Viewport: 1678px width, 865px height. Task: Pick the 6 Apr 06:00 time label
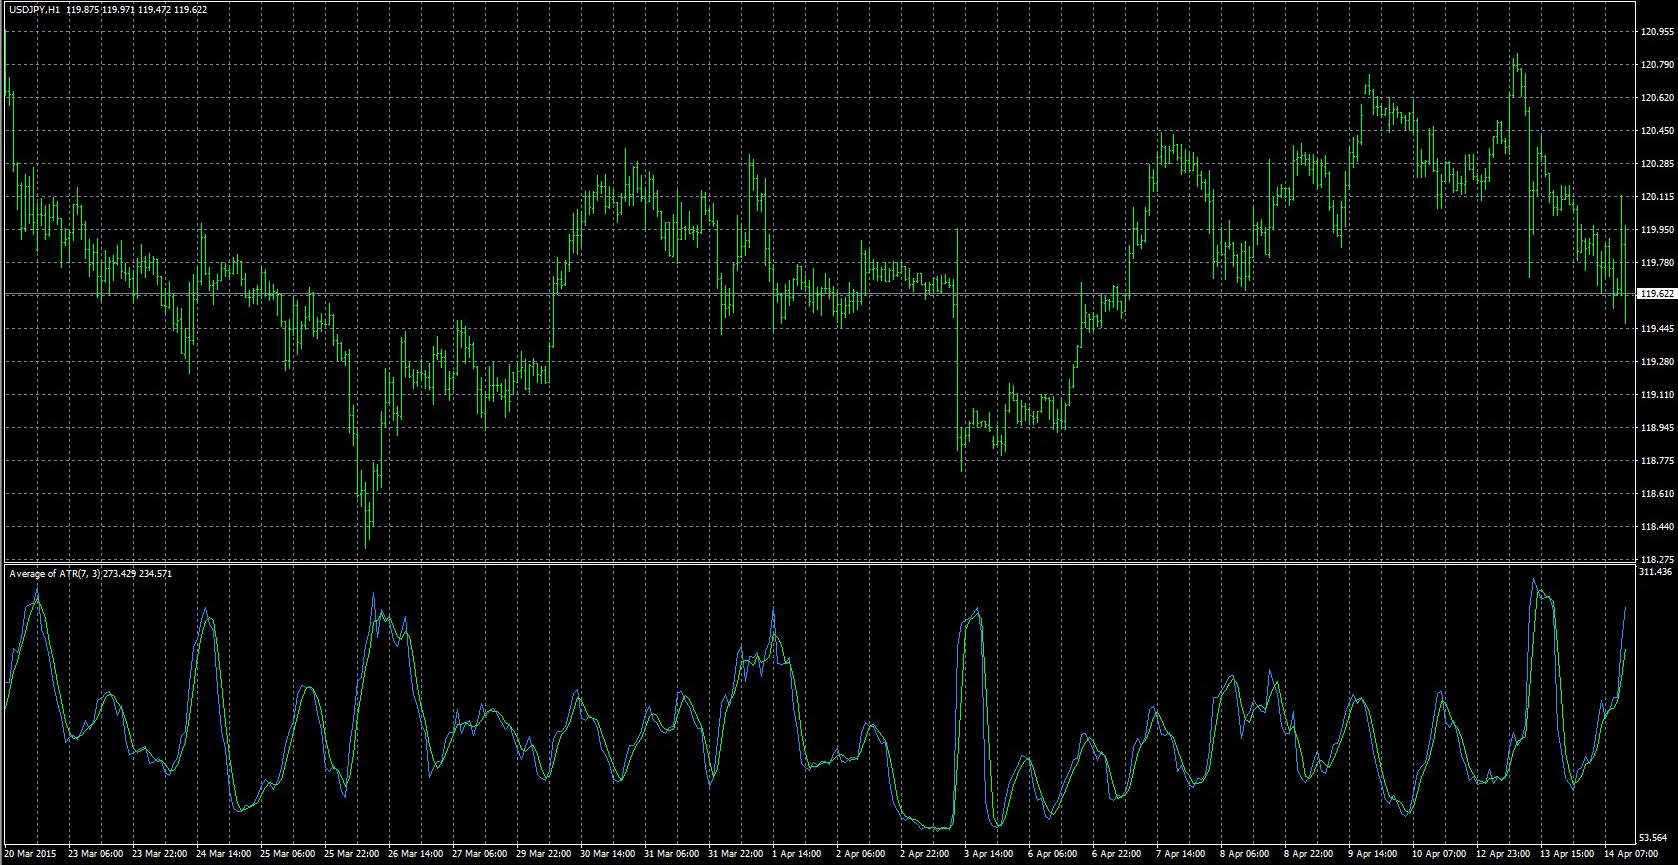(1054, 854)
